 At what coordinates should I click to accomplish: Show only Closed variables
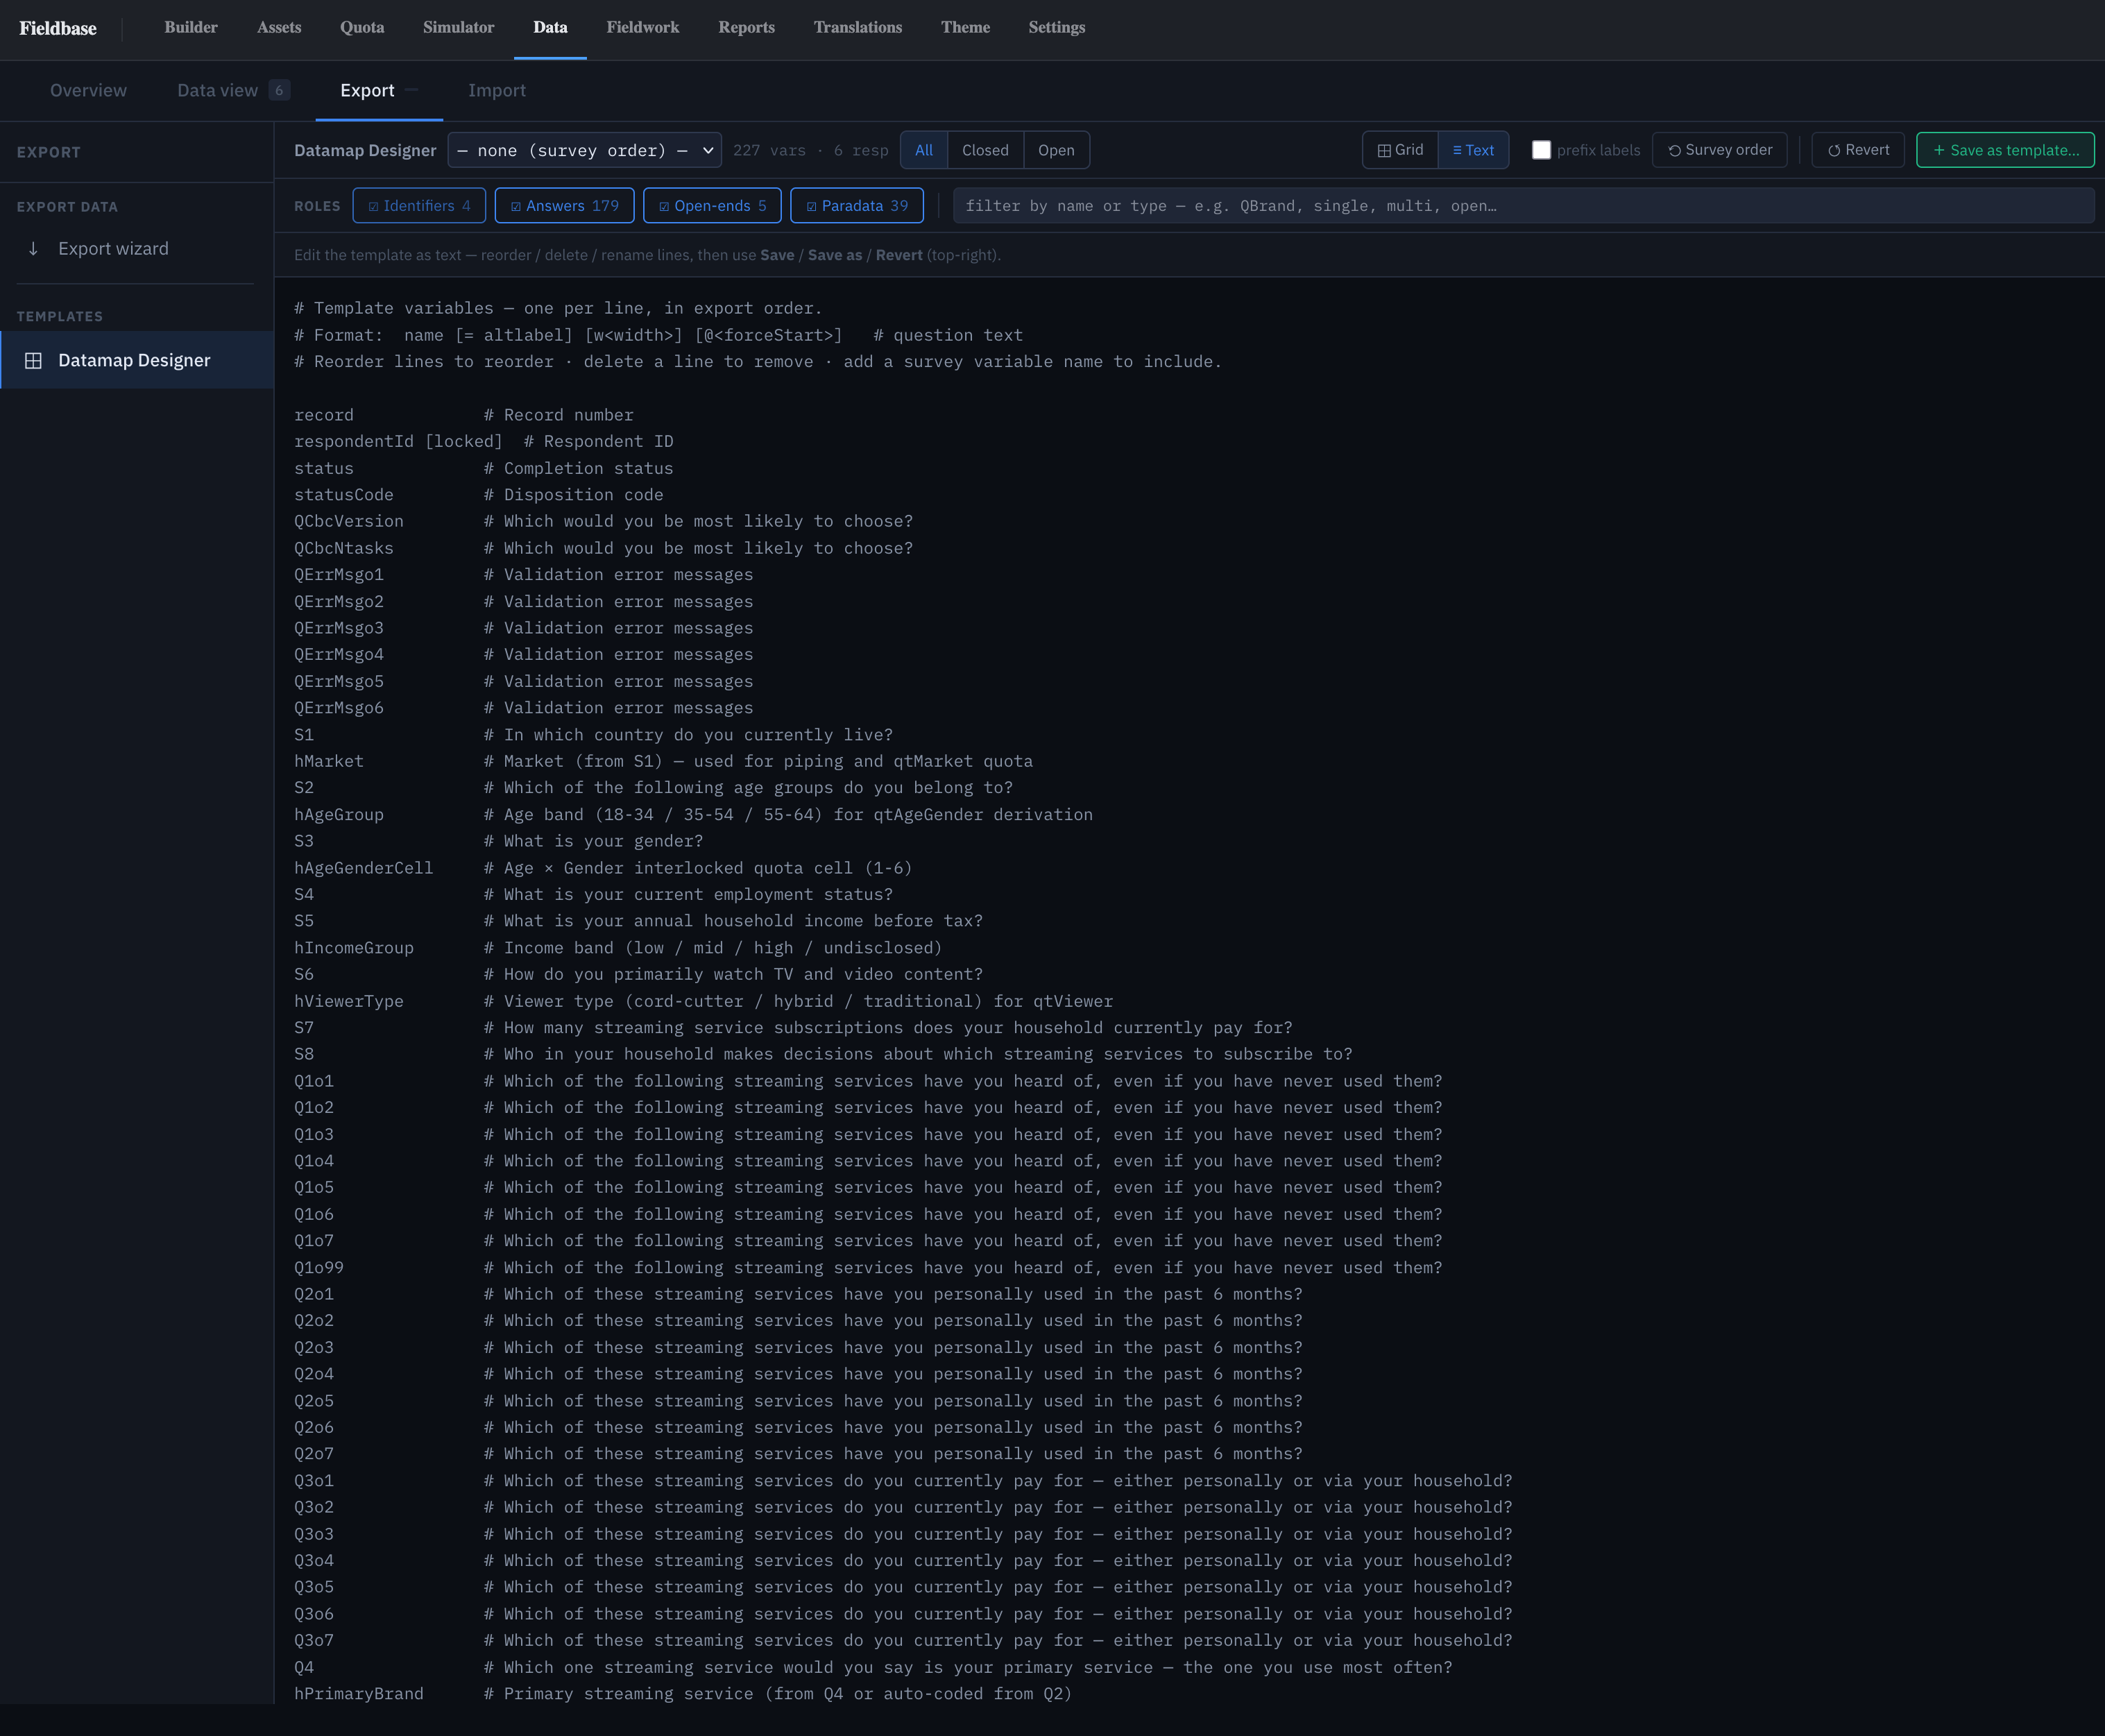[985, 150]
